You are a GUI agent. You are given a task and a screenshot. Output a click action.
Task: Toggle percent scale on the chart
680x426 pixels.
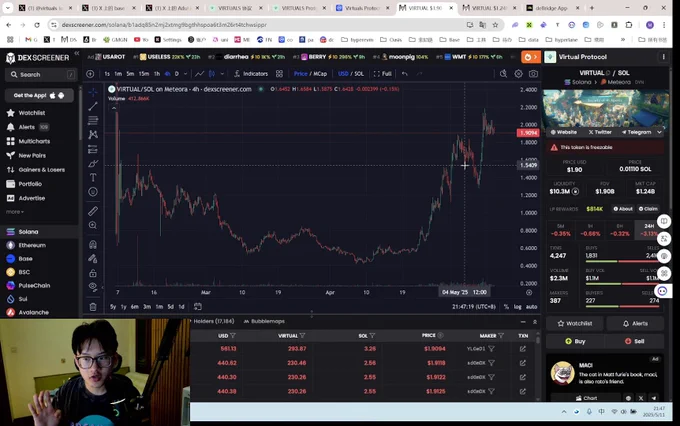506,307
